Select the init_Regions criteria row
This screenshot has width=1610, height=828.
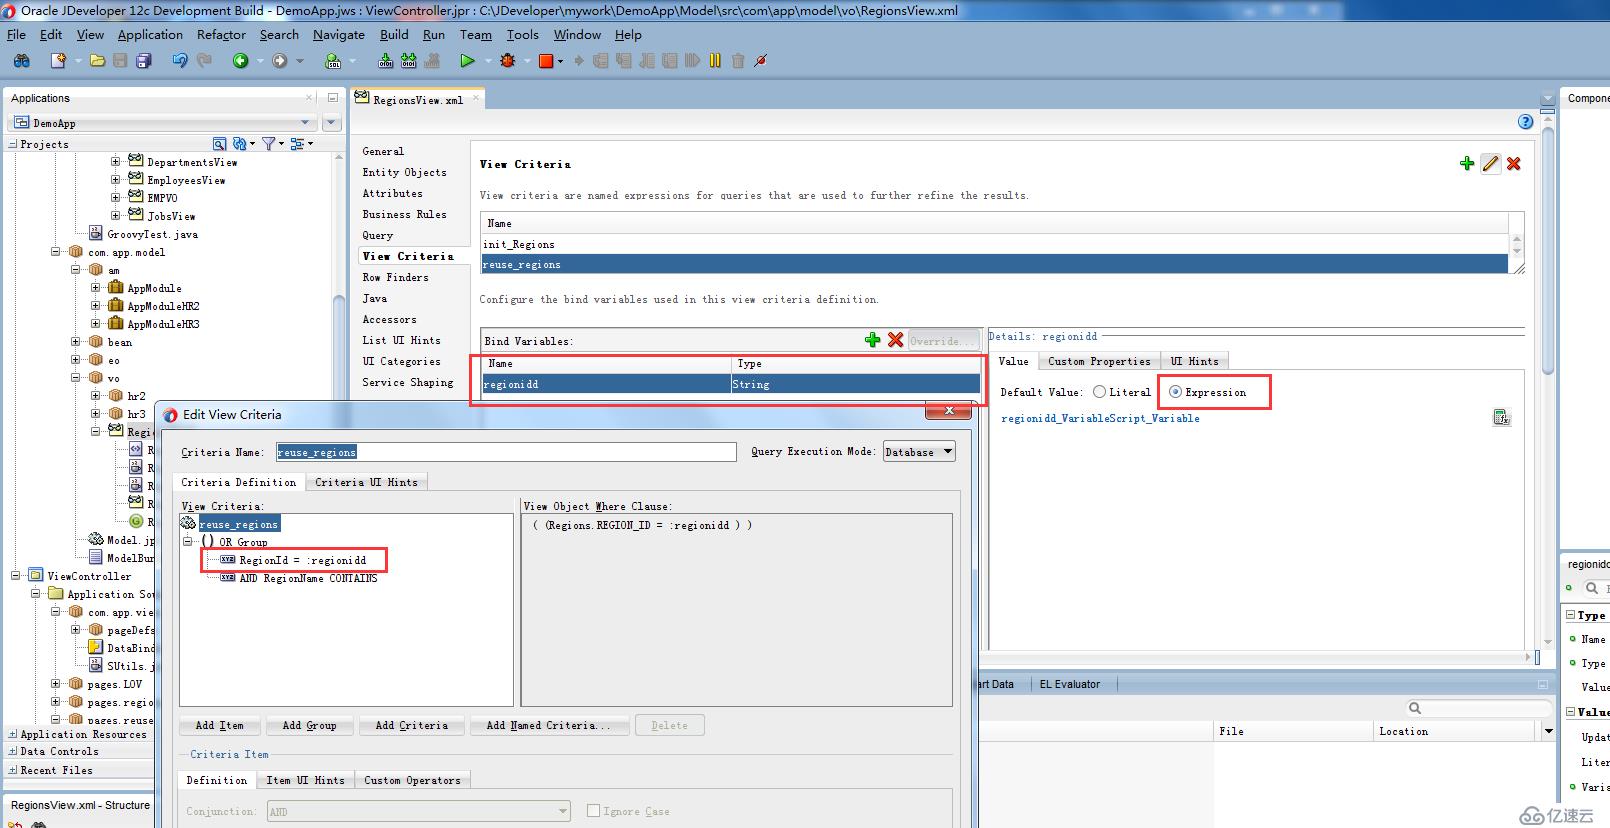[x=995, y=244]
